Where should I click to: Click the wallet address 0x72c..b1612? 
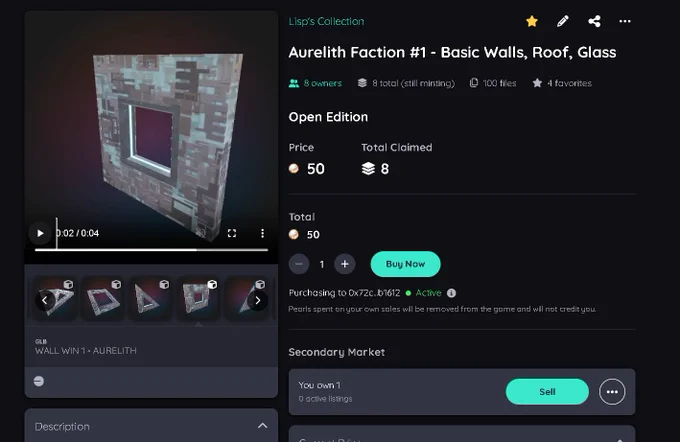(x=372, y=293)
